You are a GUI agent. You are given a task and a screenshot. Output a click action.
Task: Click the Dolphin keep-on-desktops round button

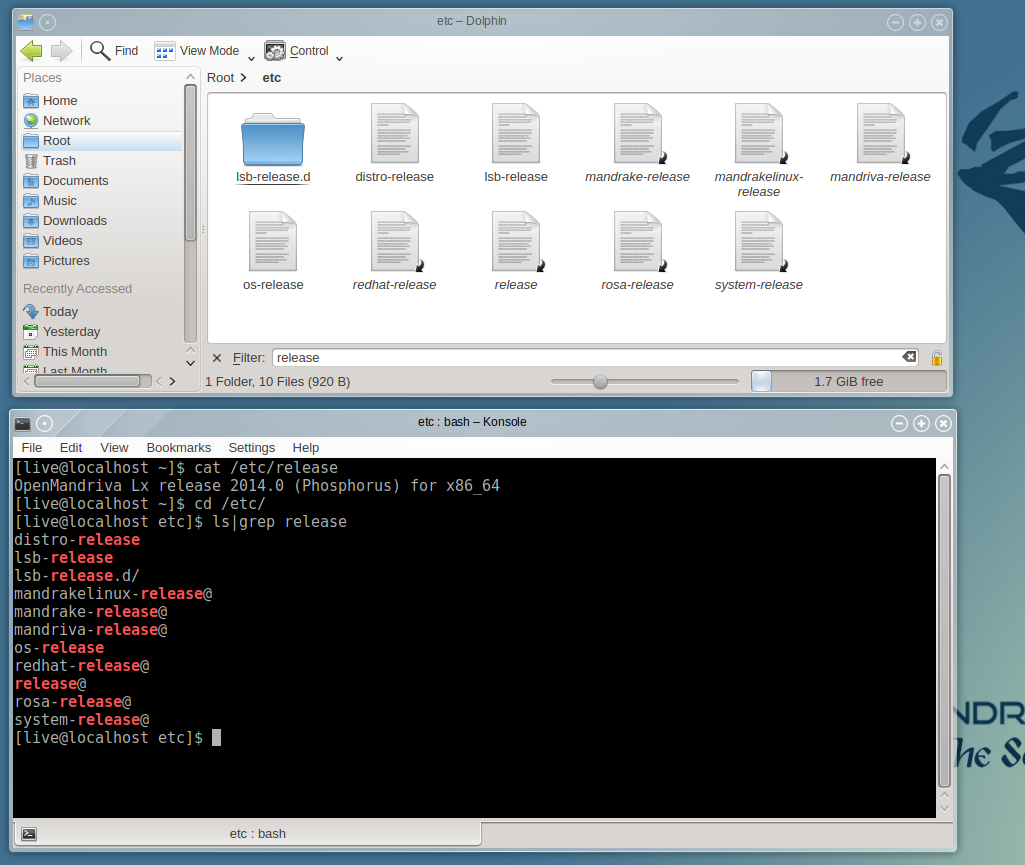[48, 22]
